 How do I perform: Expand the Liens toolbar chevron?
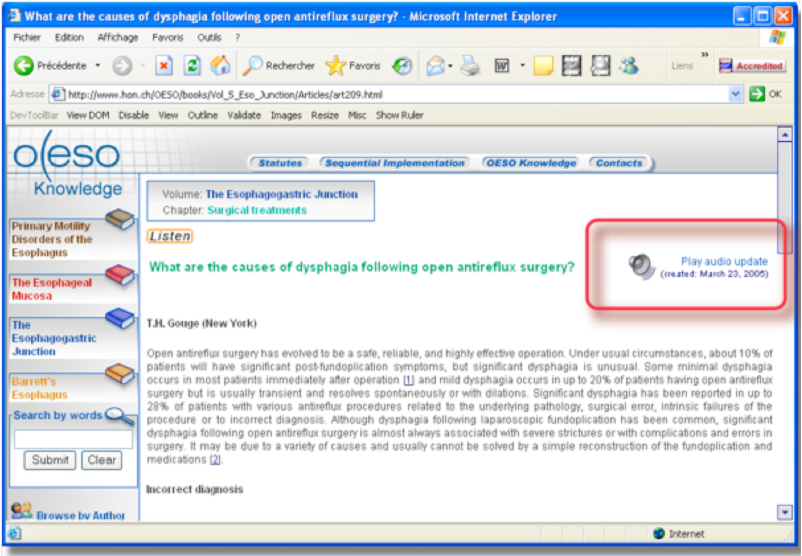click(x=705, y=55)
